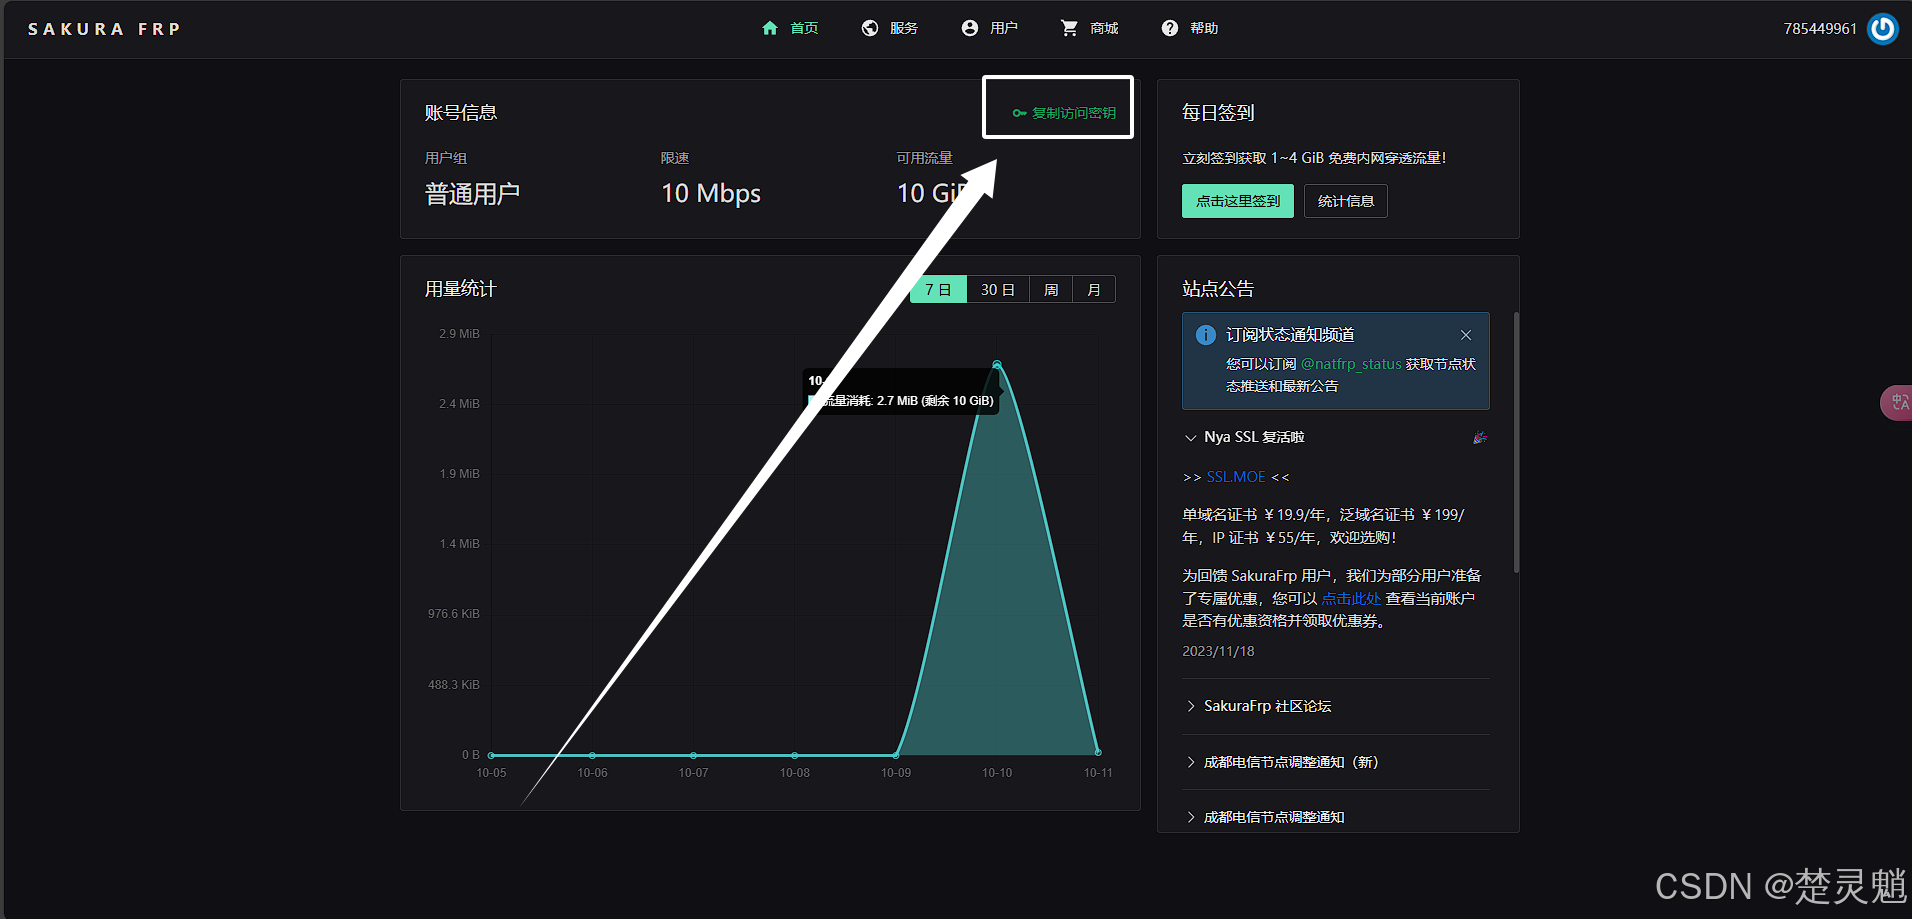
Task: Click the translate widget at right edge
Action: point(1897,402)
